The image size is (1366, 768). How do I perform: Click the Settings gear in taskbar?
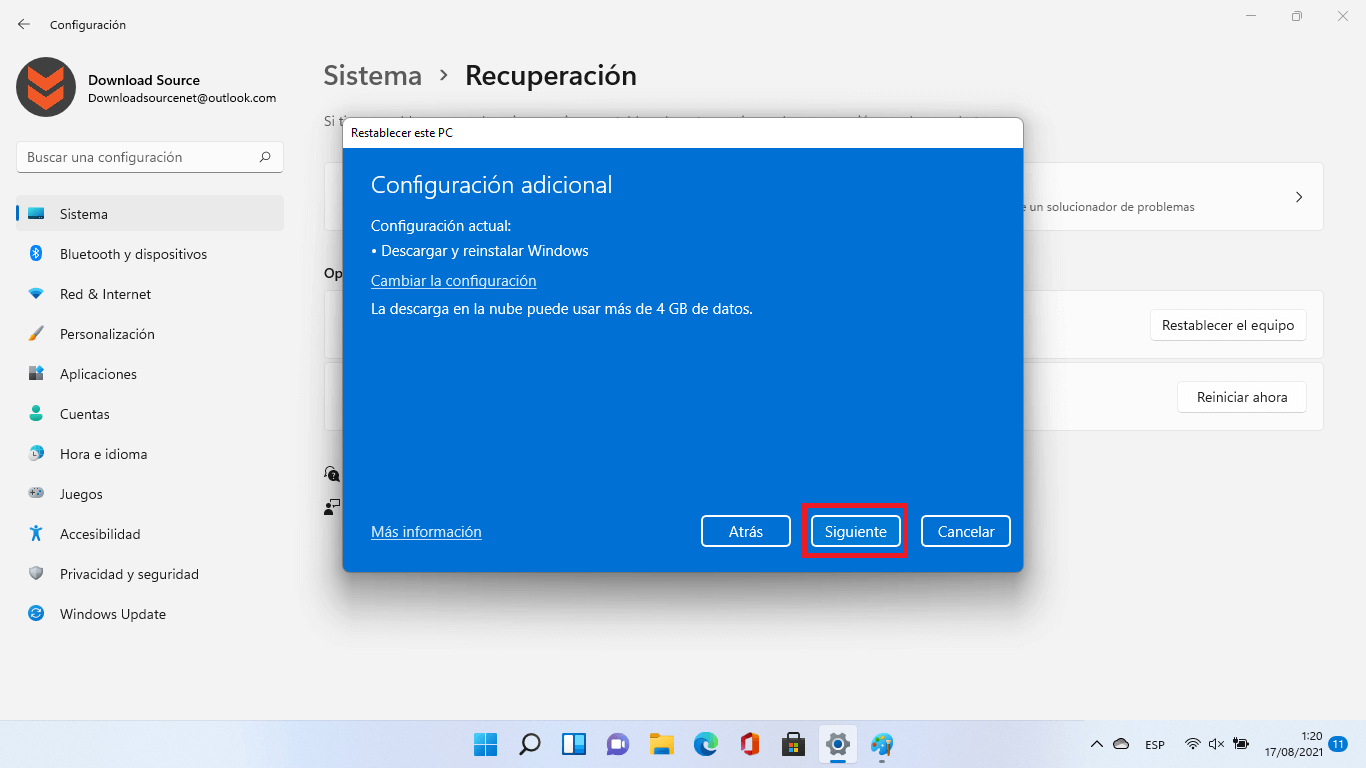point(838,744)
